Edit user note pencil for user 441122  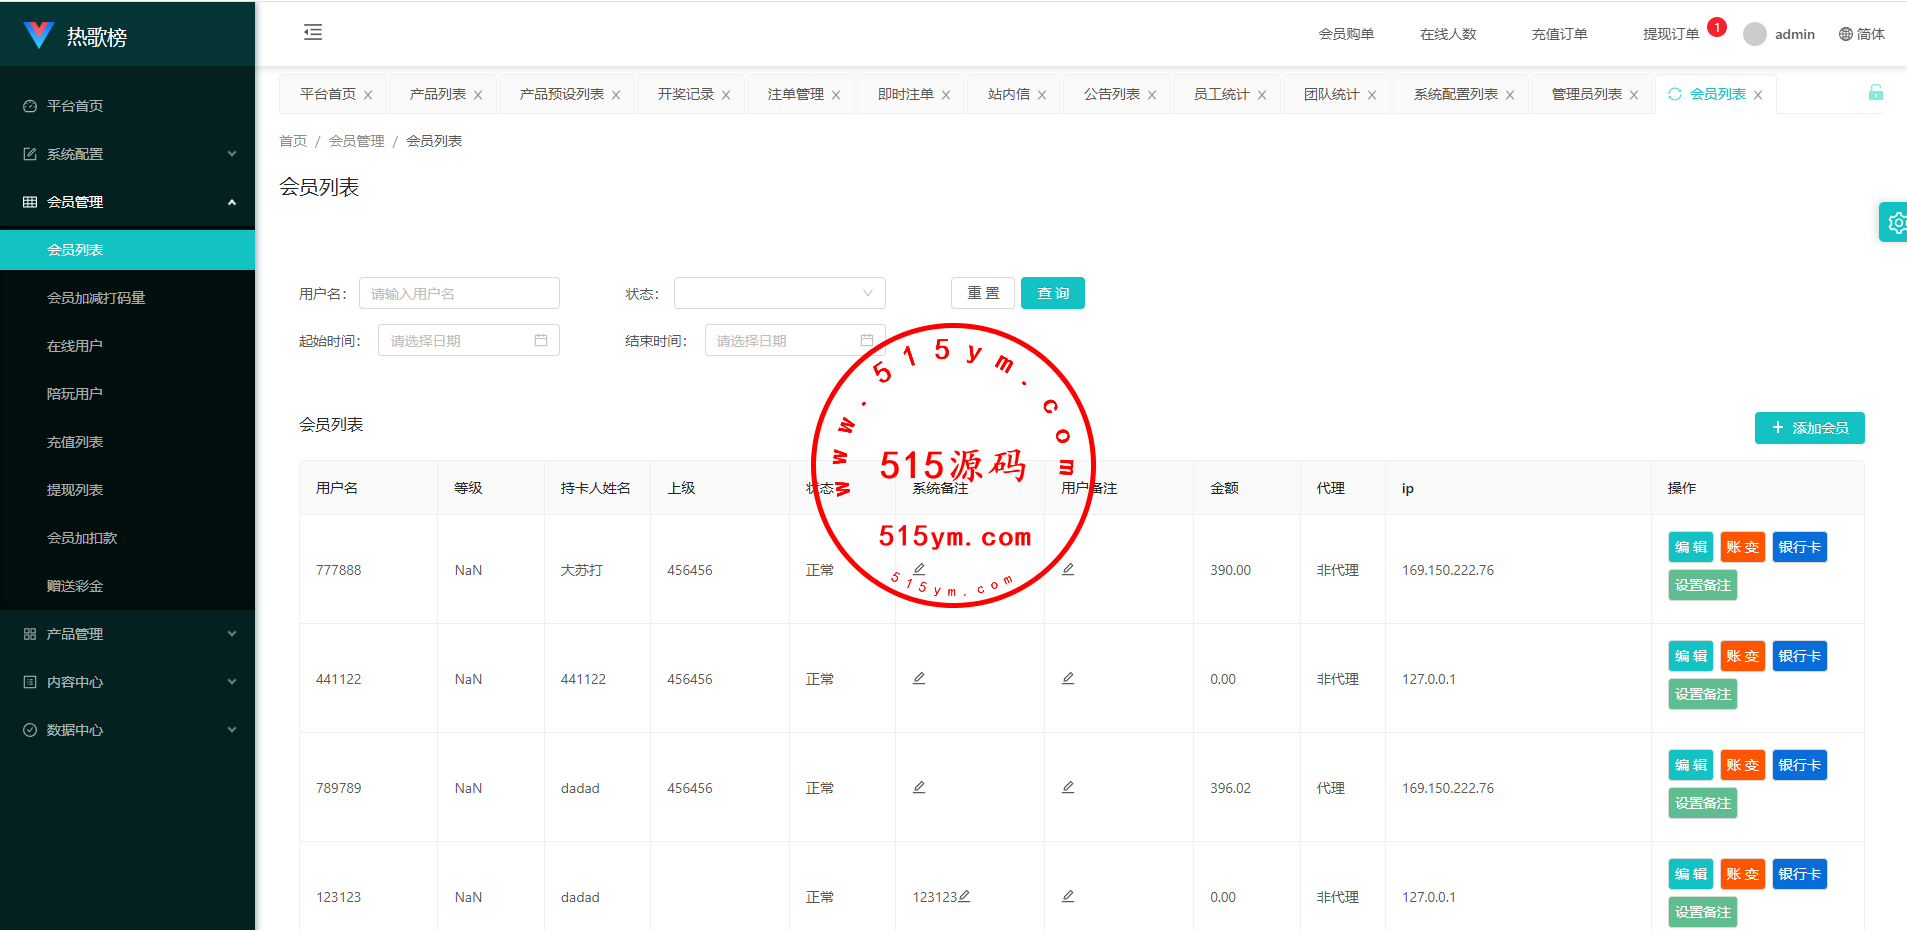tap(1068, 678)
